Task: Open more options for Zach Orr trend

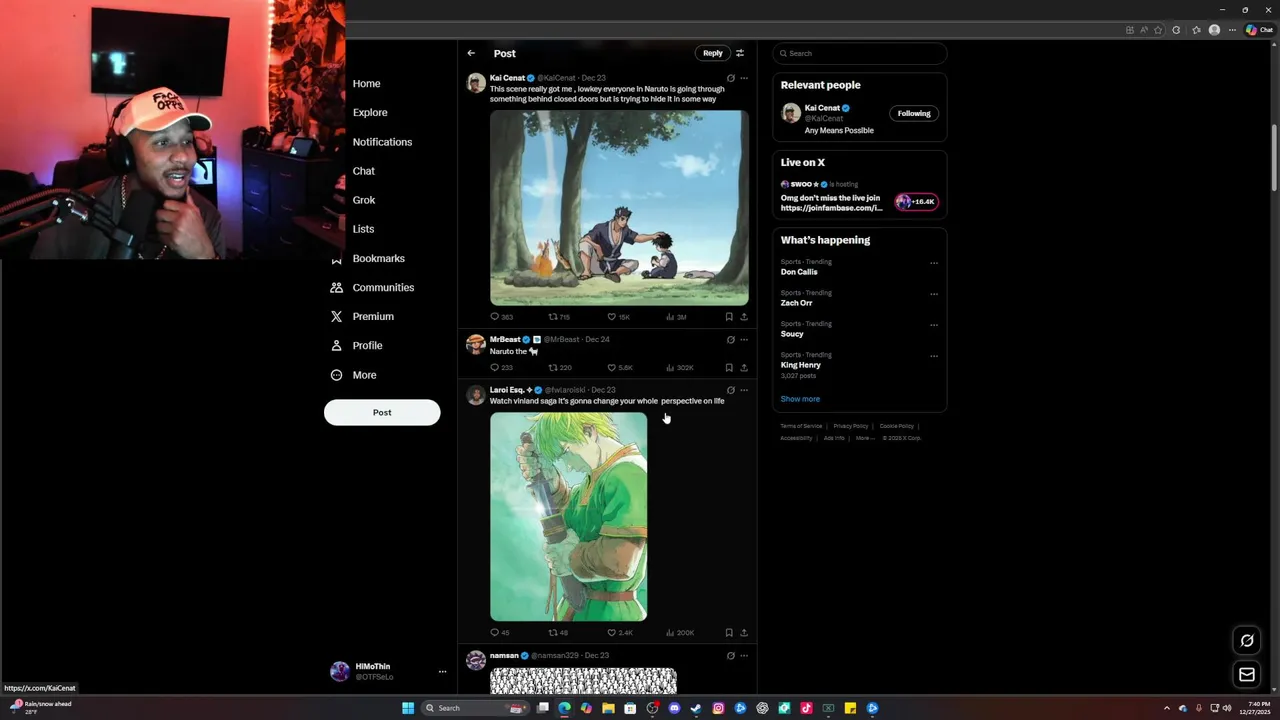Action: click(x=934, y=295)
